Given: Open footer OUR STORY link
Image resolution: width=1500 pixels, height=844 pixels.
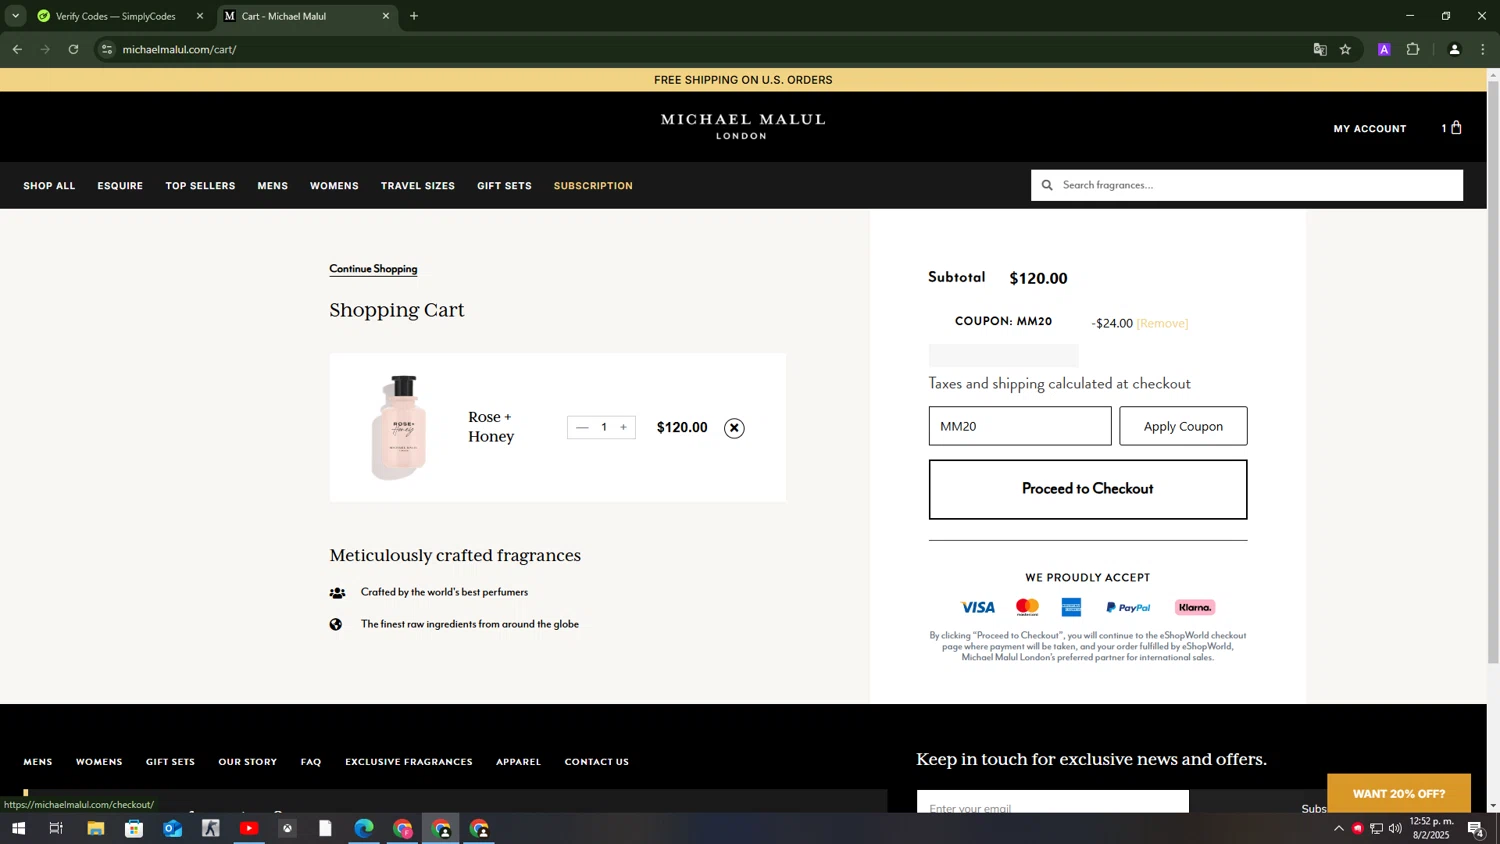Looking at the screenshot, I should point(247,762).
